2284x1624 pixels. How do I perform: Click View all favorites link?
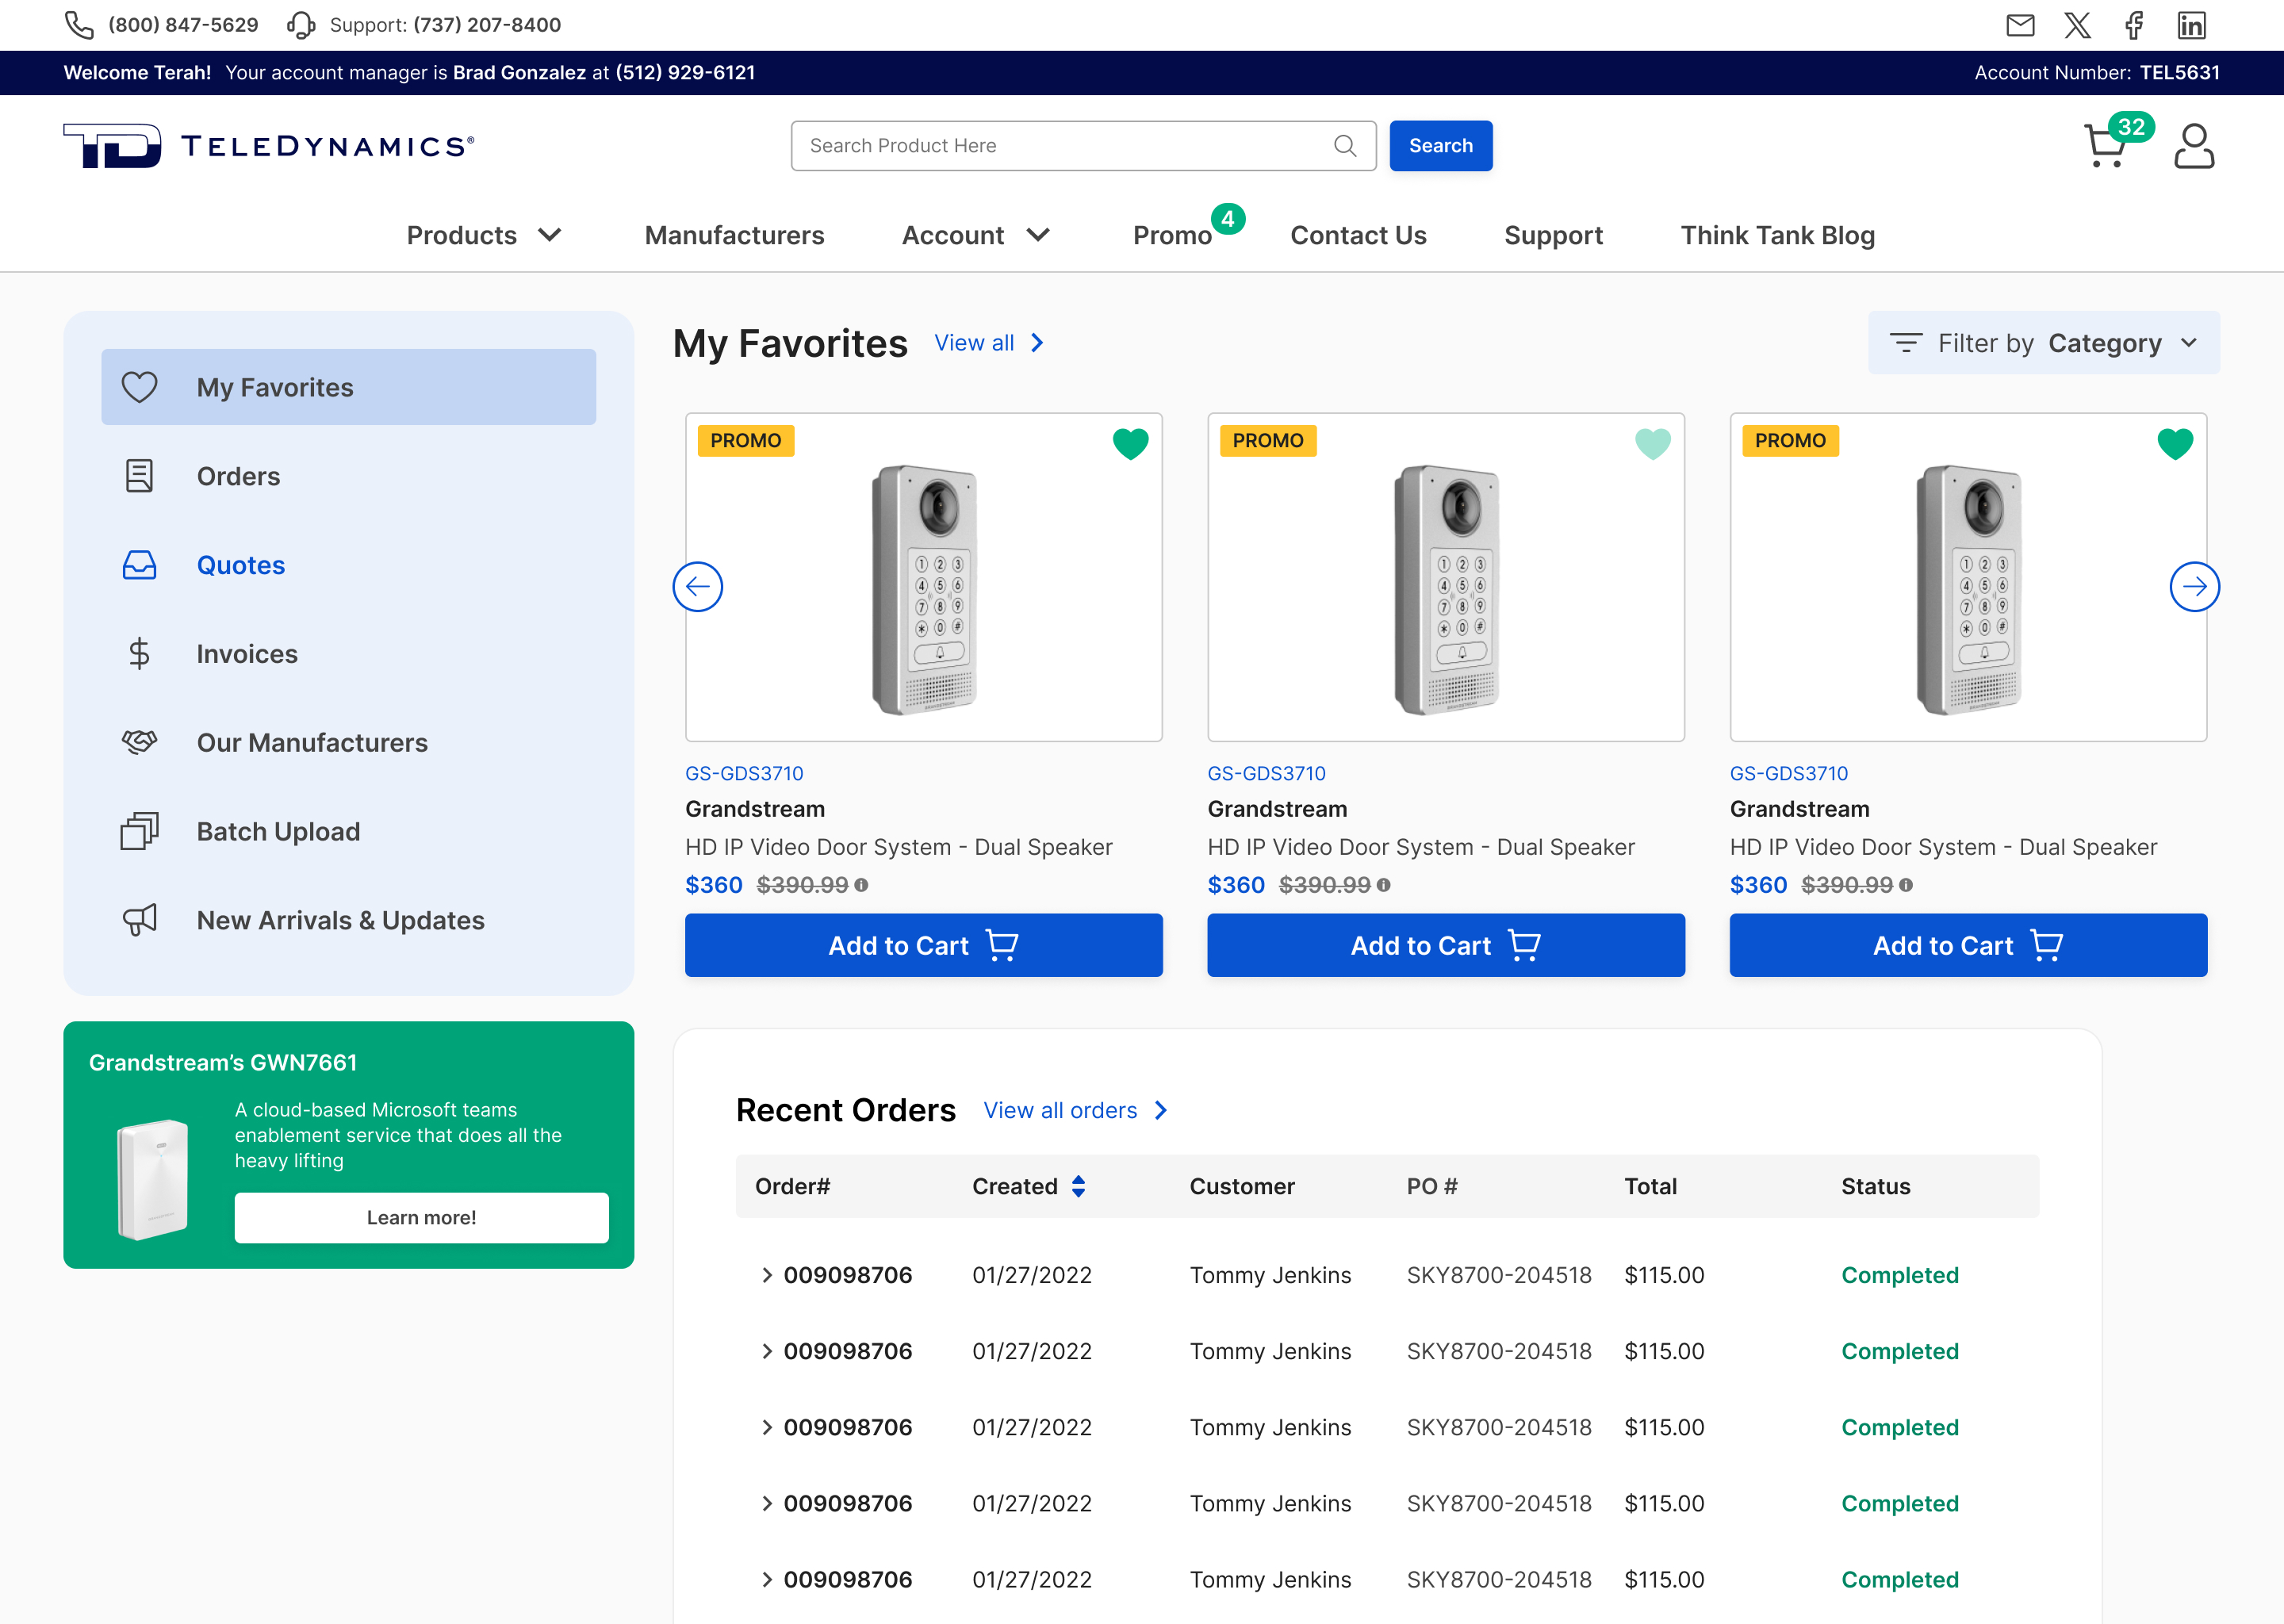tap(988, 343)
